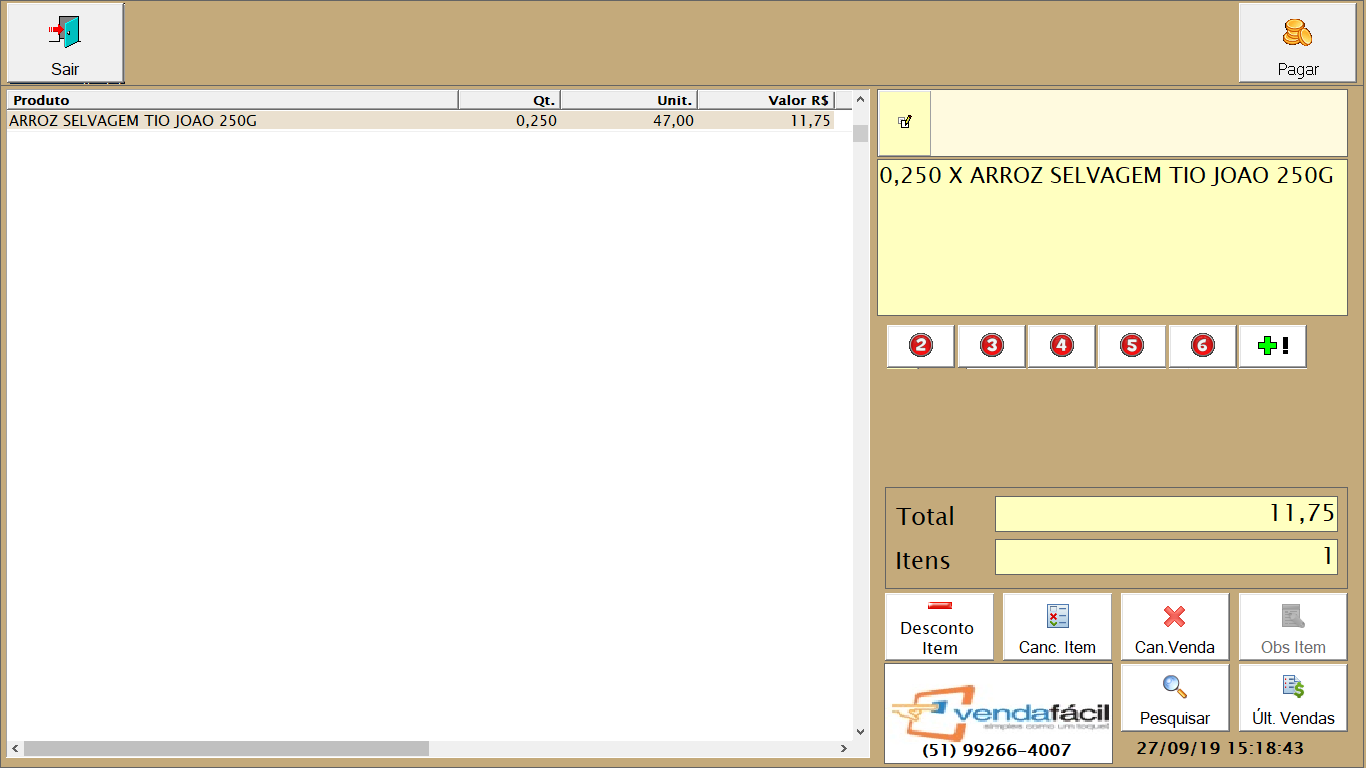This screenshot has width=1366, height=768.
Task: Cancel the sale with Can.Venda
Action: pos(1175,627)
